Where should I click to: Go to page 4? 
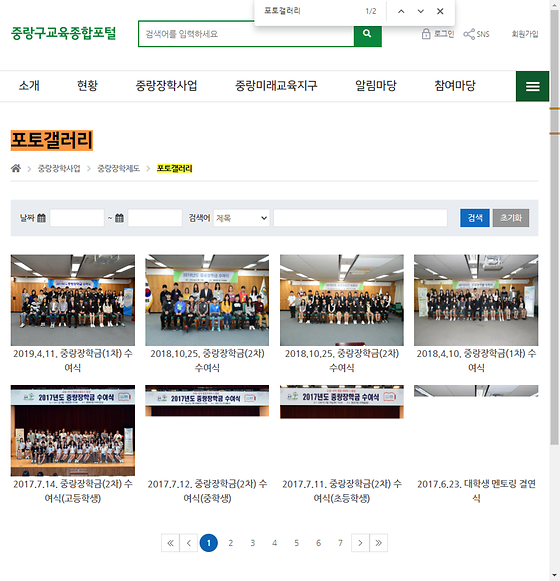(274, 543)
